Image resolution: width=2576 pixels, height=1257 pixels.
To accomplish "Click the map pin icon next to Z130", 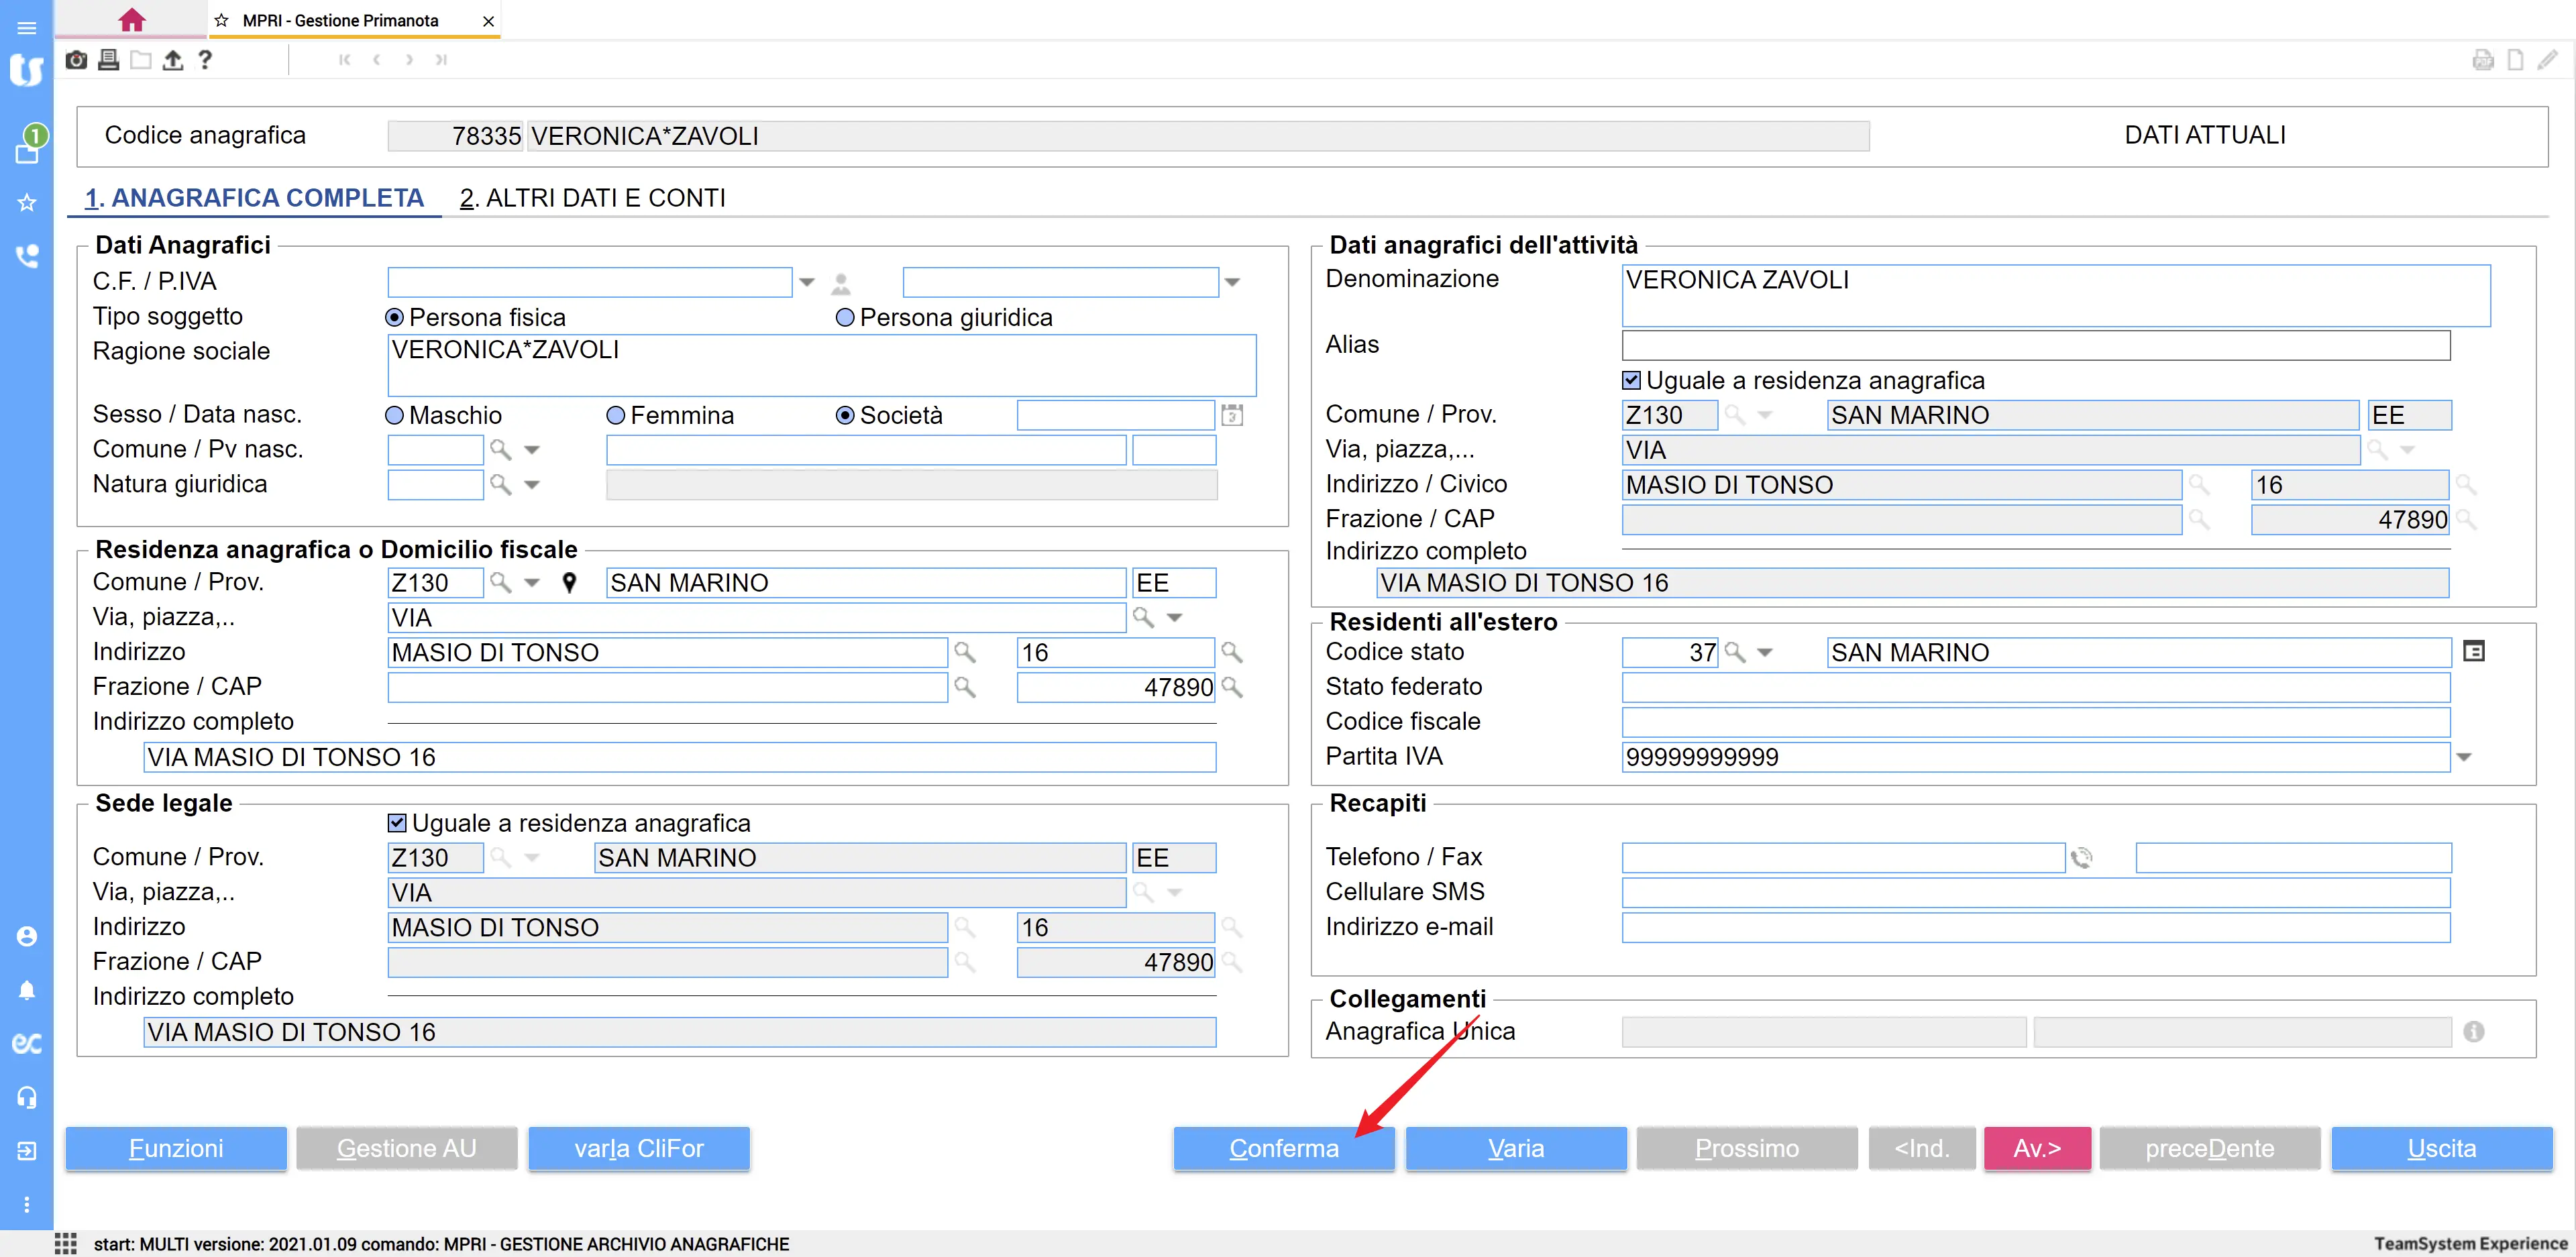I will 569,583.
